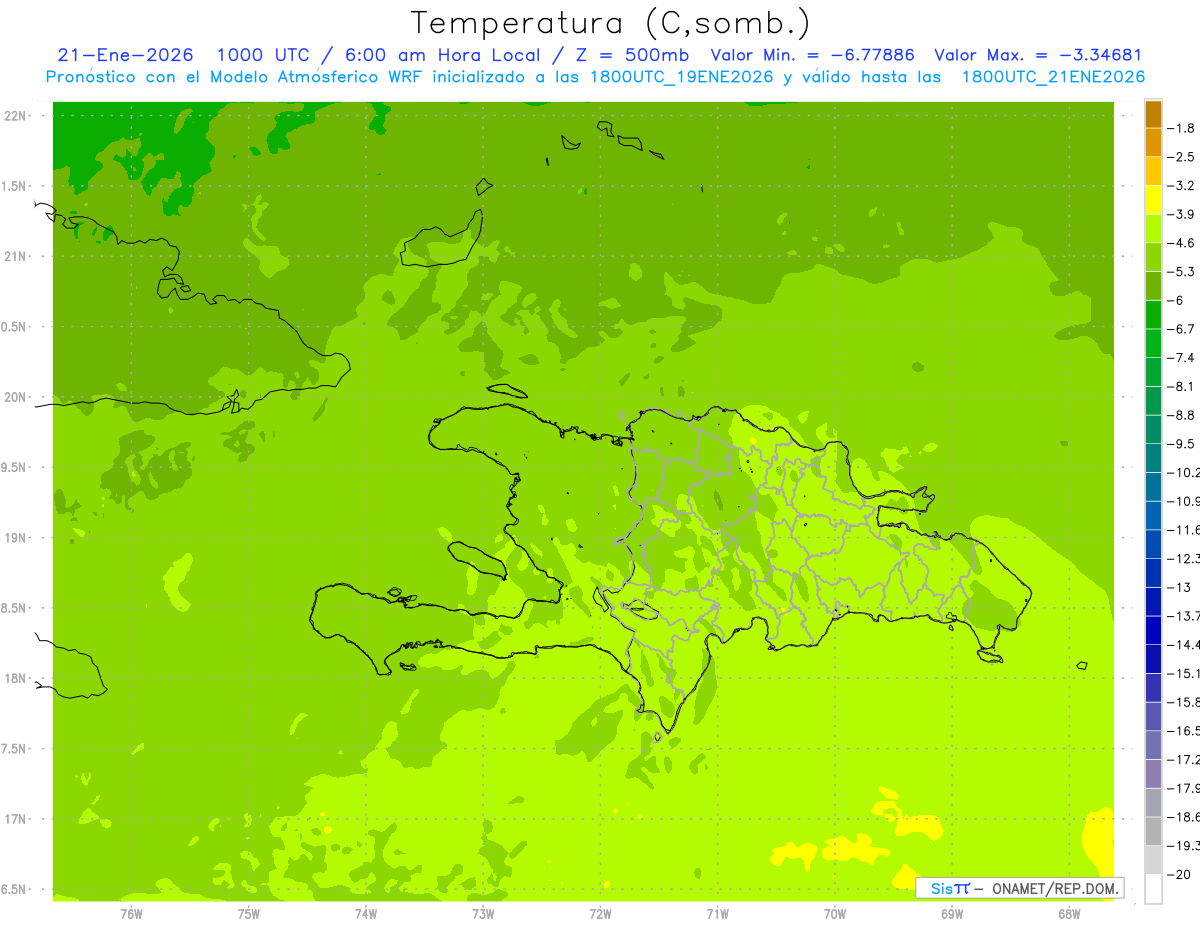
Task: Click the "76W" longitude label
Action: [x=131, y=914]
